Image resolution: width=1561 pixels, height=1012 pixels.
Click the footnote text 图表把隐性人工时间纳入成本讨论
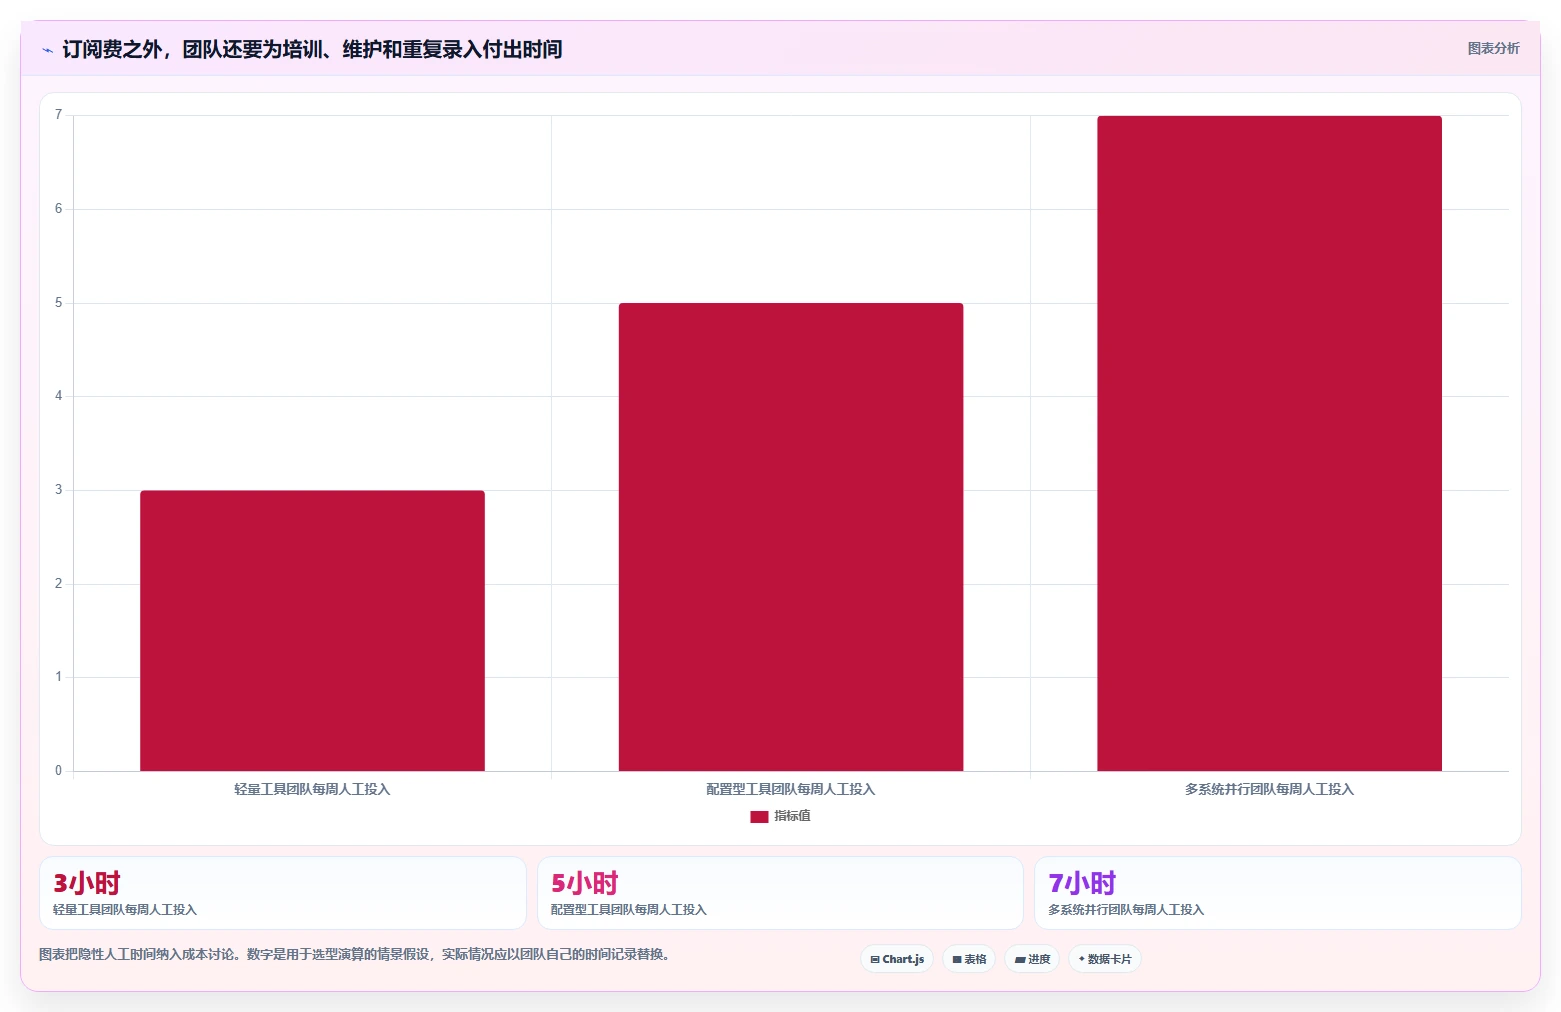point(354,954)
